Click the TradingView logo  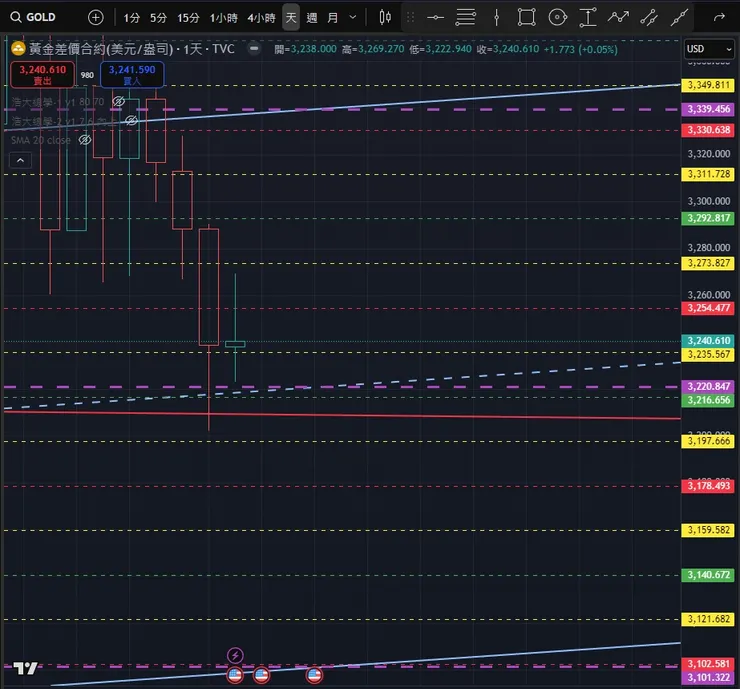point(25,668)
